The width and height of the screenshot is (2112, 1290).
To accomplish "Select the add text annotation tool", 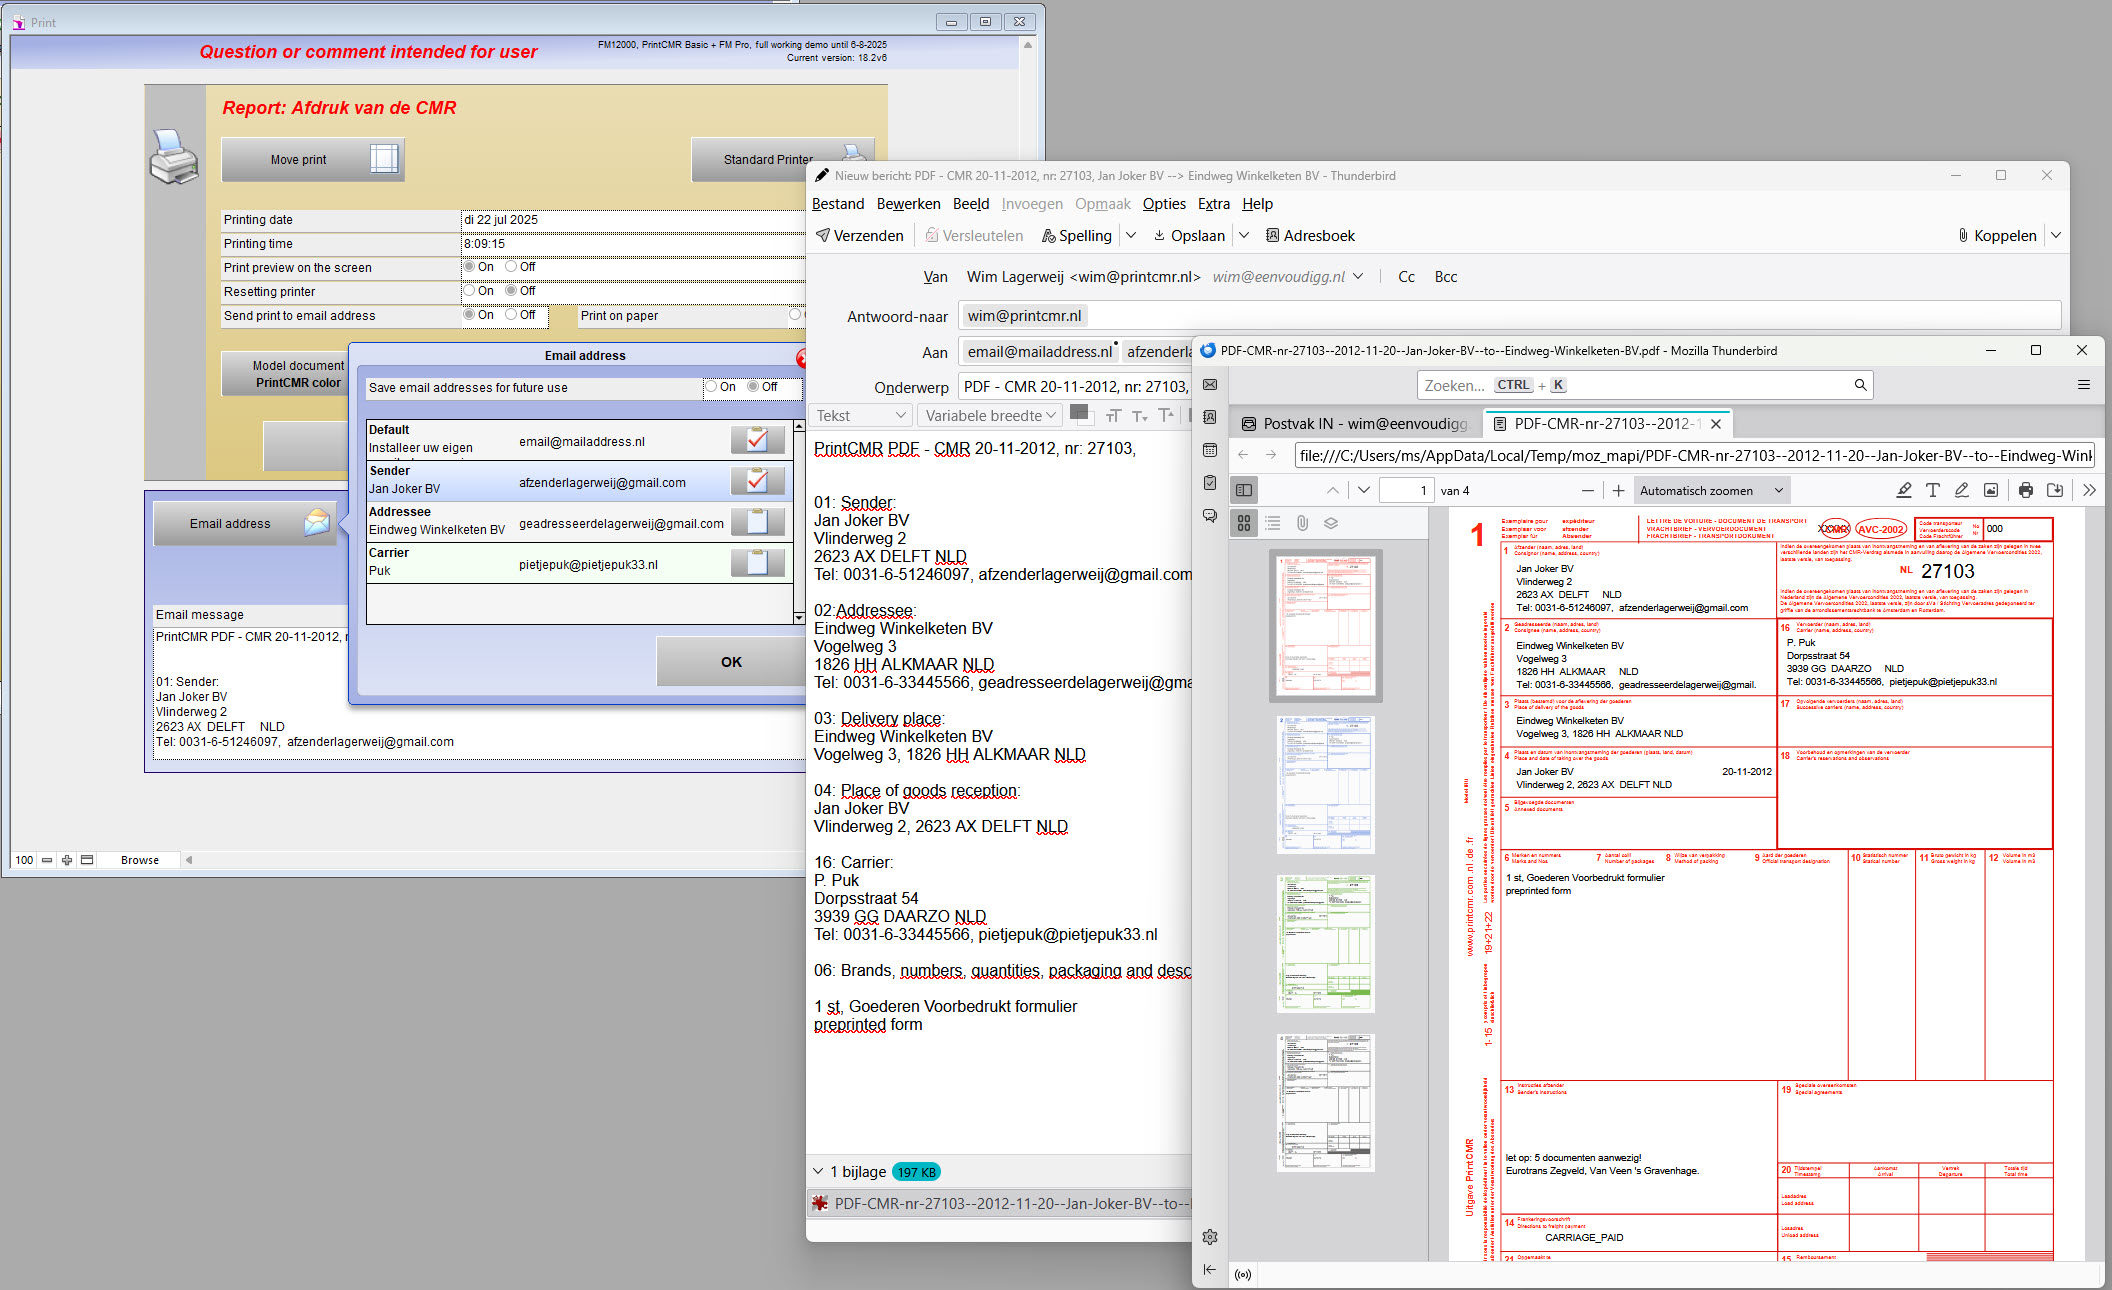I will 1932,490.
